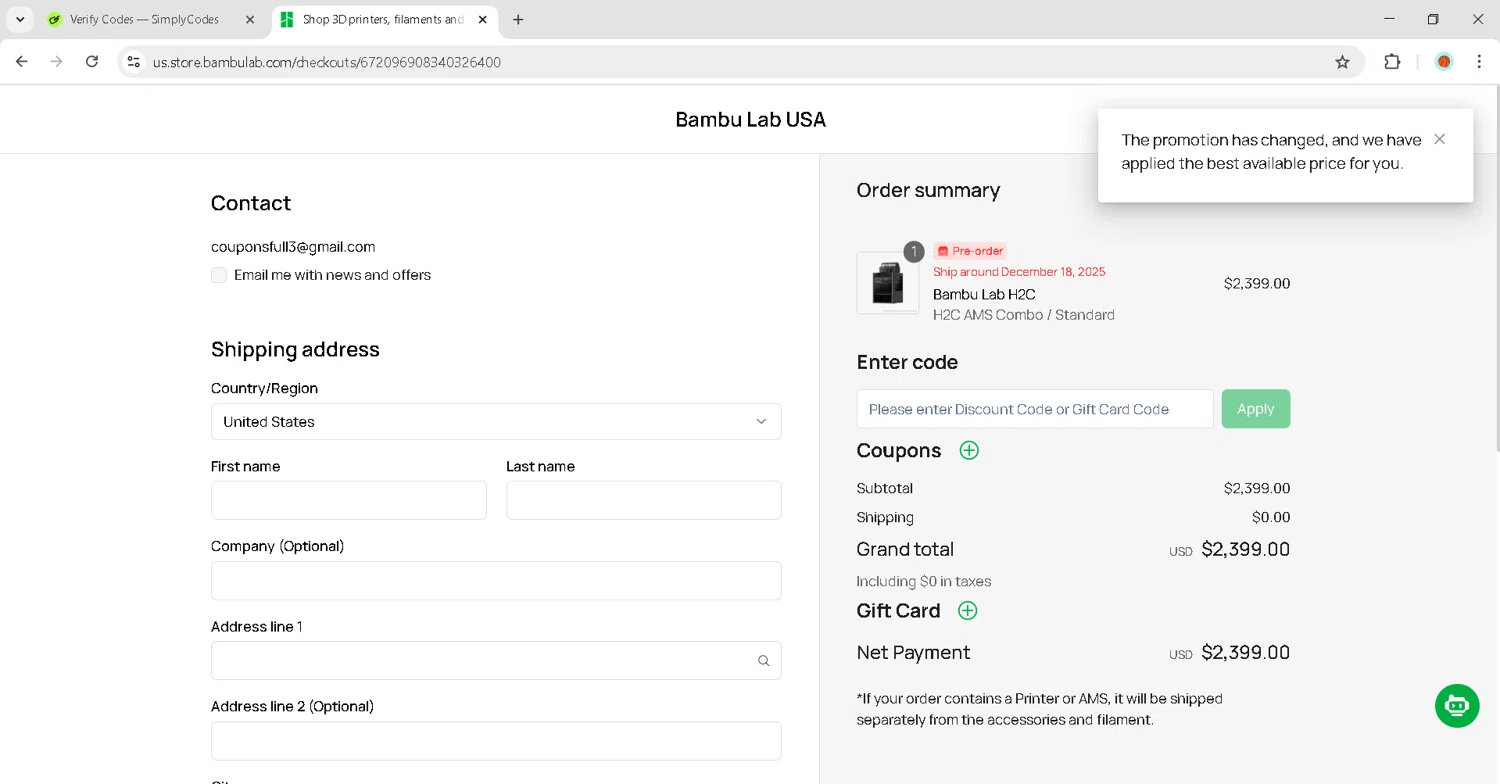This screenshot has height=784, width=1500.
Task: Open the browser extensions puzzle icon
Action: 1392,62
